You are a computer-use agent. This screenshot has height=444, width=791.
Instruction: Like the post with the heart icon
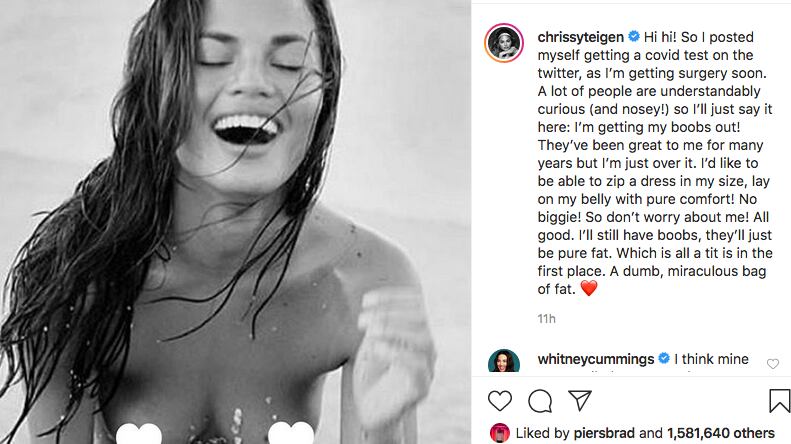coord(500,401)
